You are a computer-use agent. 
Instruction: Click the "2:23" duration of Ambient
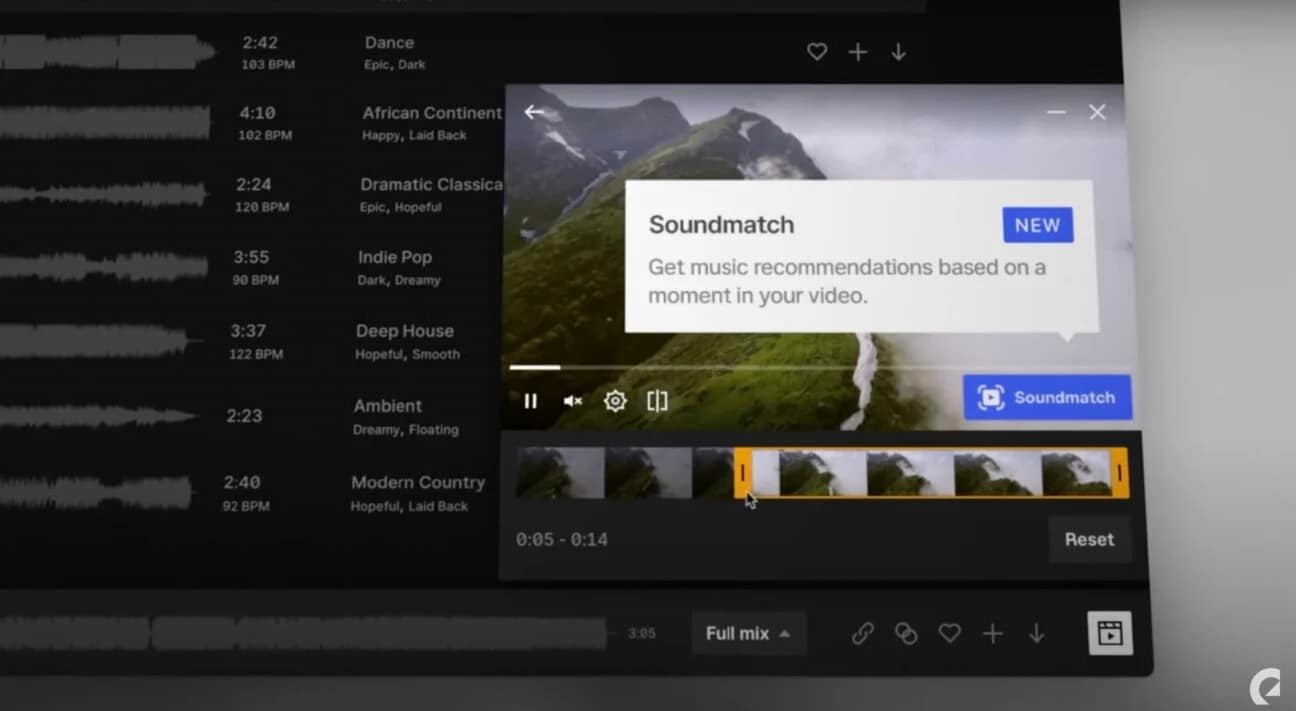point(245,415)
